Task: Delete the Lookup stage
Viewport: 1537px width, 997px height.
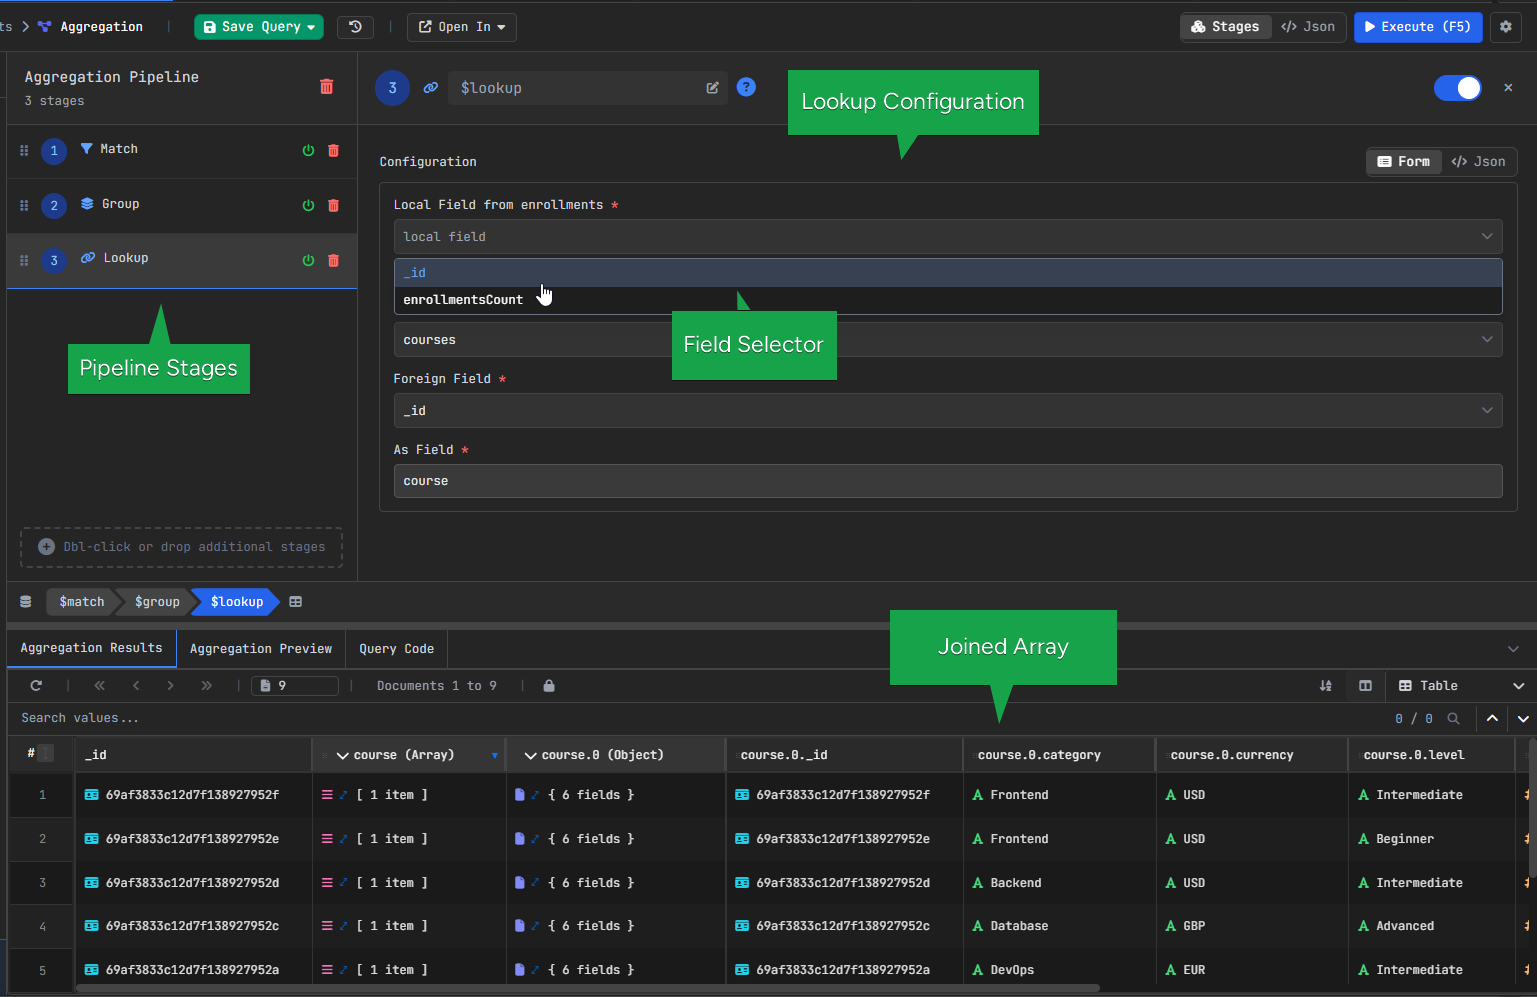Action: click(x=334, y=261)
